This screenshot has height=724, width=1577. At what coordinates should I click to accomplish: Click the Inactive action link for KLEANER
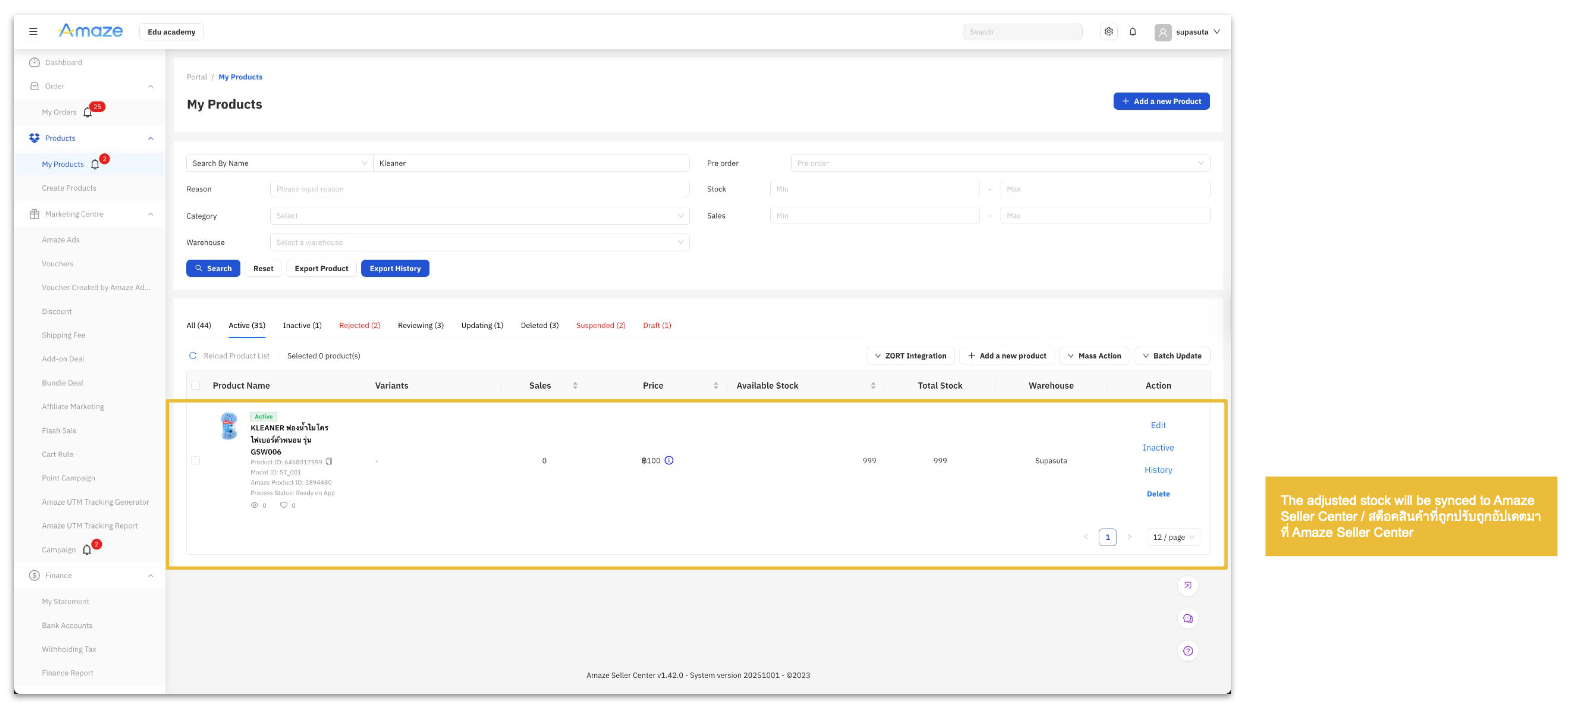point(1158,448)
